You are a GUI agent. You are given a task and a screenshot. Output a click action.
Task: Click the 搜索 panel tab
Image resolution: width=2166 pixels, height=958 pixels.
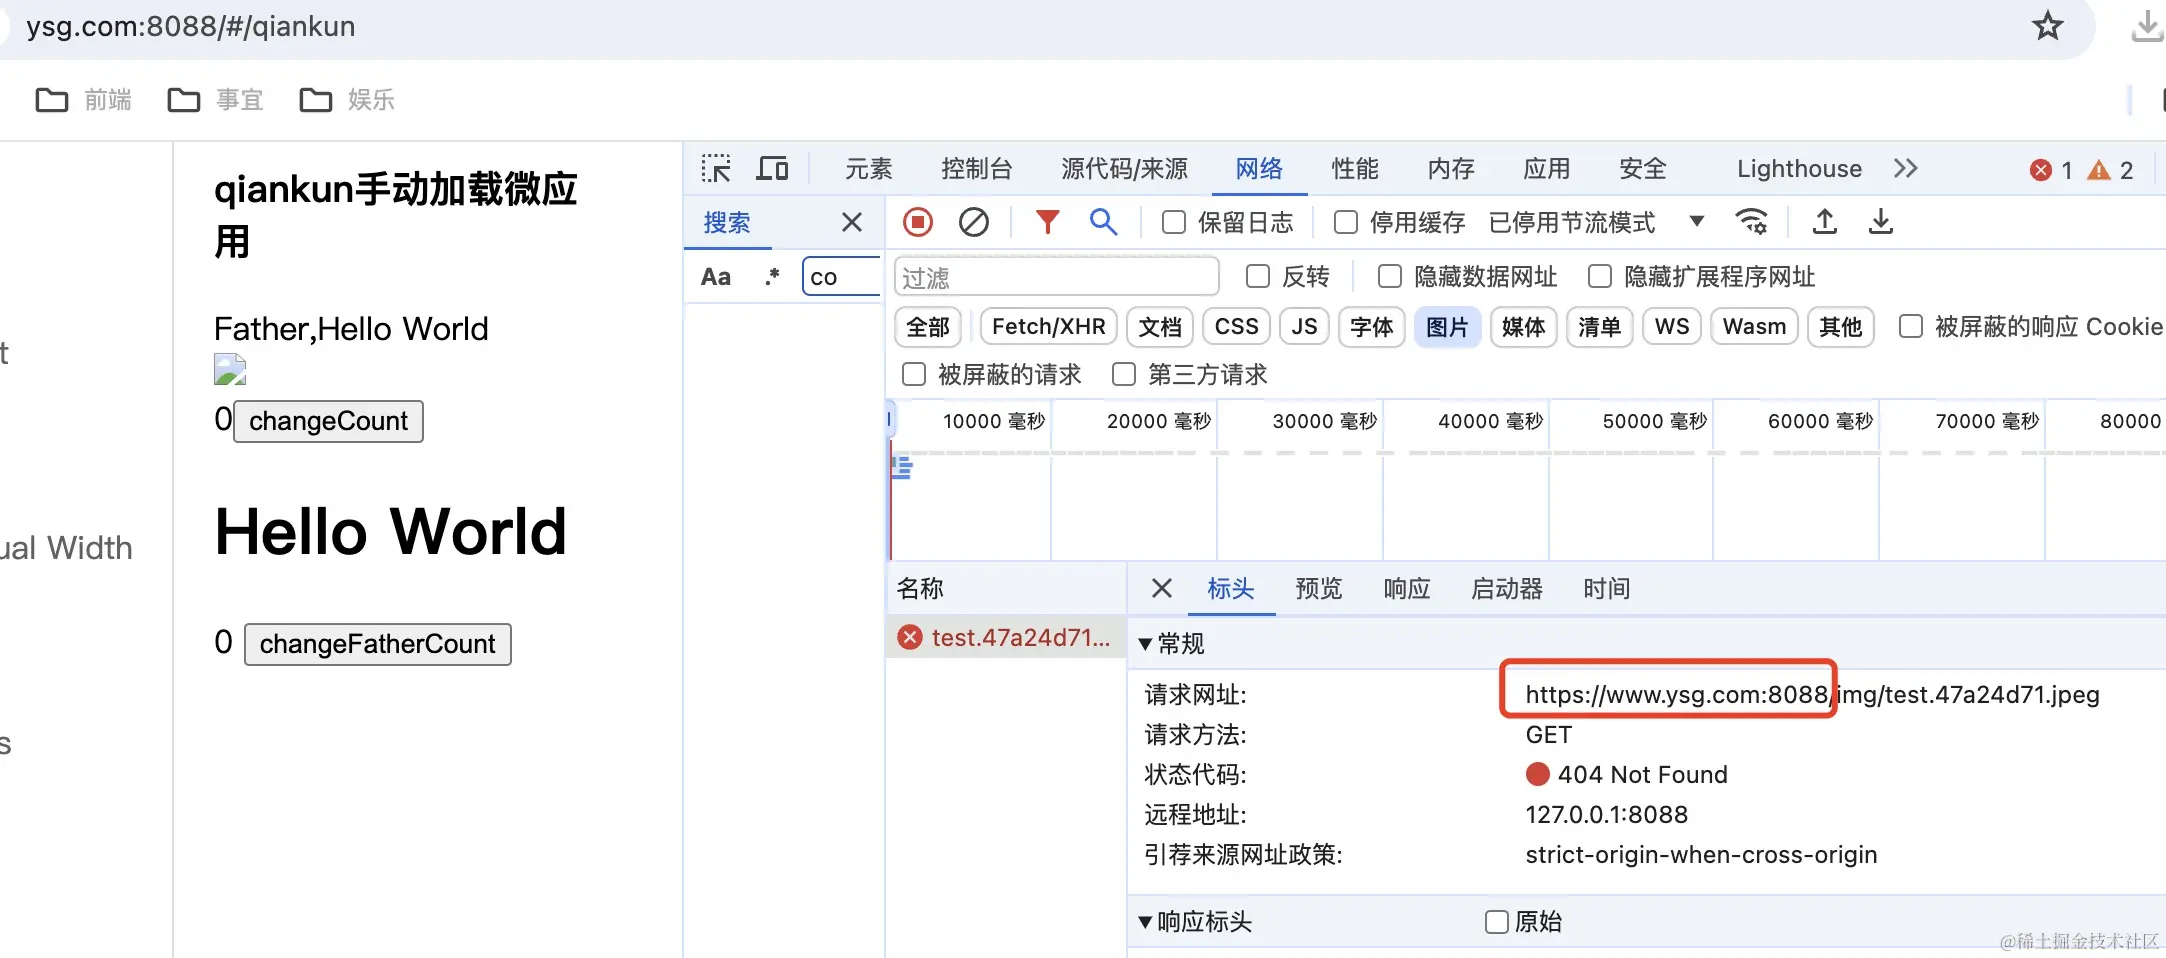tap(727, 222)
